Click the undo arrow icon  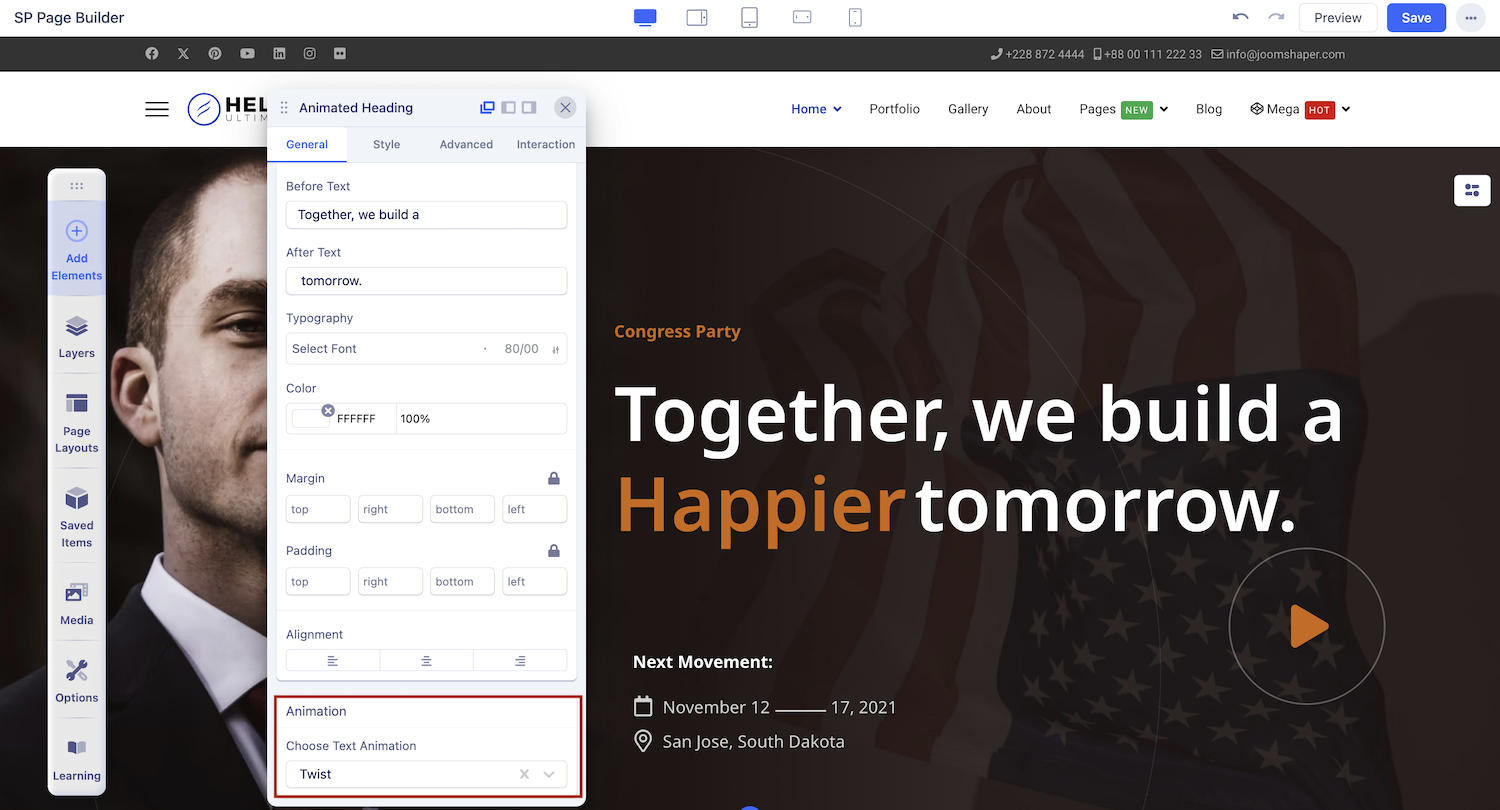[x=1240, y=18]
